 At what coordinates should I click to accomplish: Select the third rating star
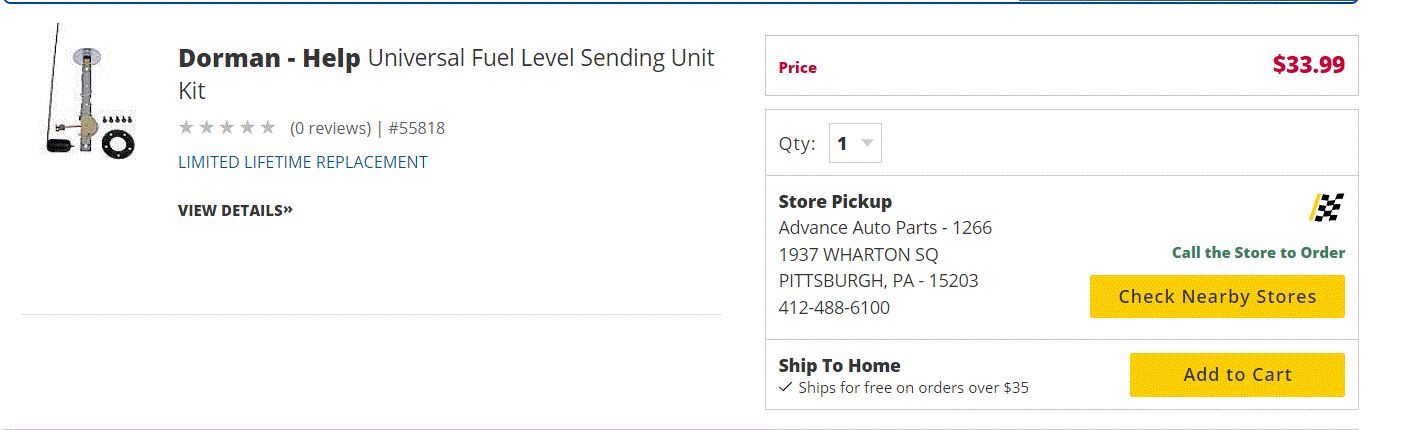pos(227,128)
